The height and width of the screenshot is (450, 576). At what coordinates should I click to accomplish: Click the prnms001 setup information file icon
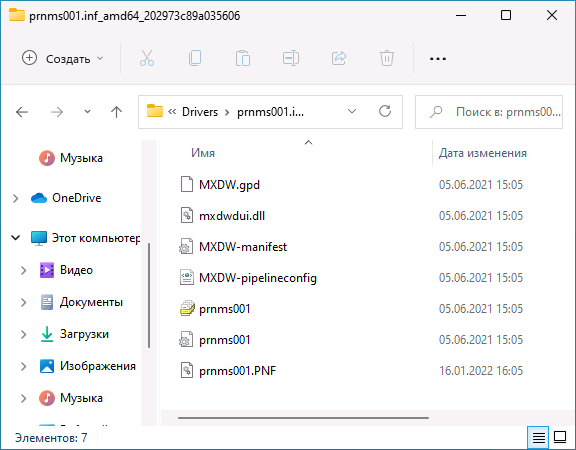point(187,309)
